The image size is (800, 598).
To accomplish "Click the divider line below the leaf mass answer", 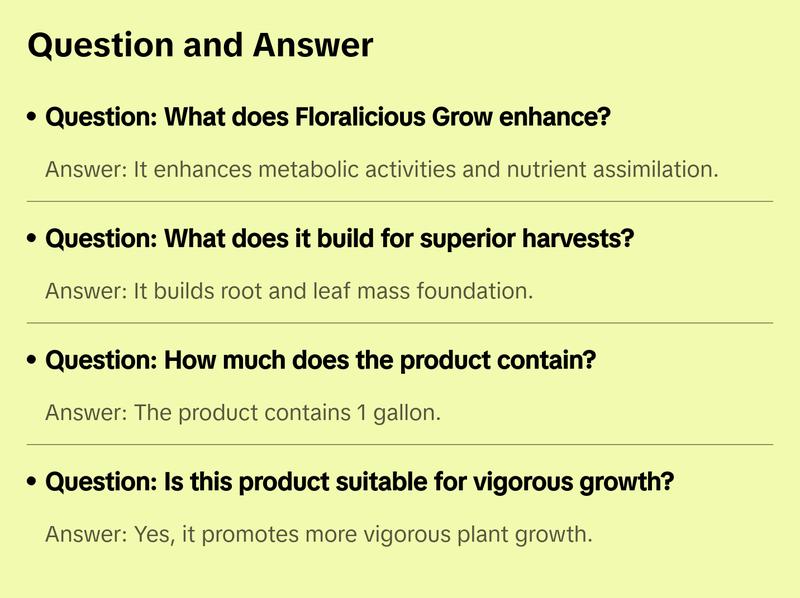I will point(400,323).
